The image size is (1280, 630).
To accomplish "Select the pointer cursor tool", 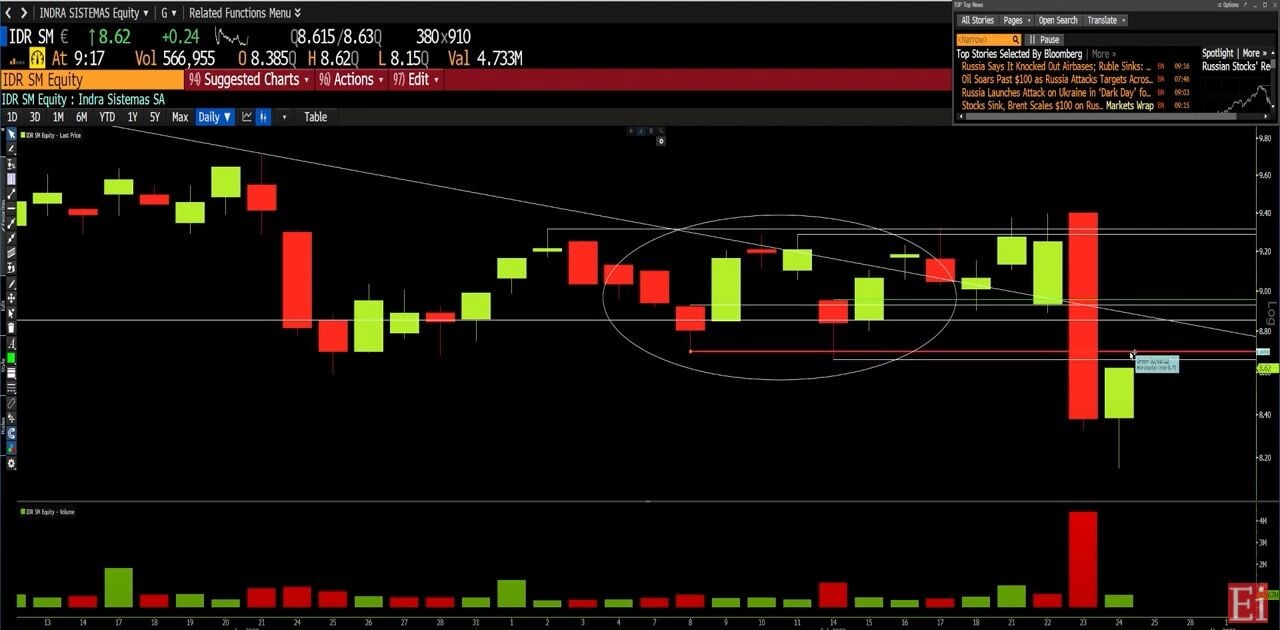I will pyautogui.click(x=10, y=134).
